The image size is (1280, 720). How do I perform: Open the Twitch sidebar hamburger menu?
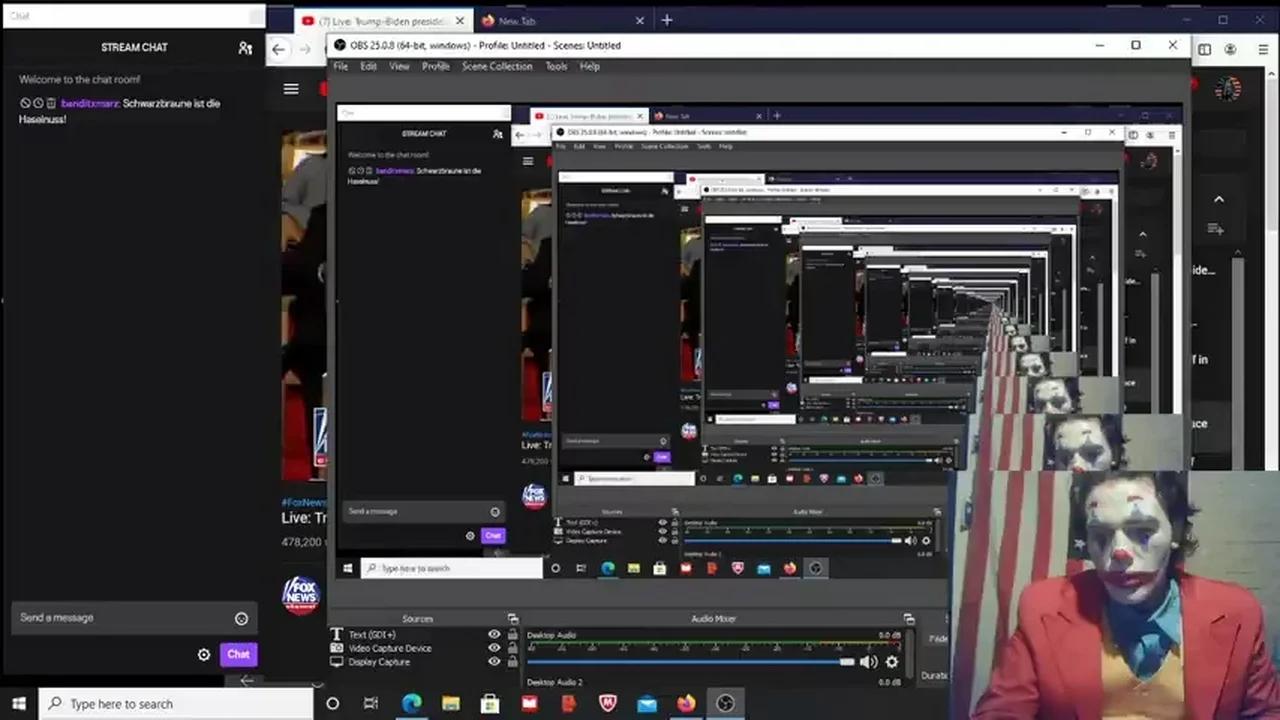290,89
